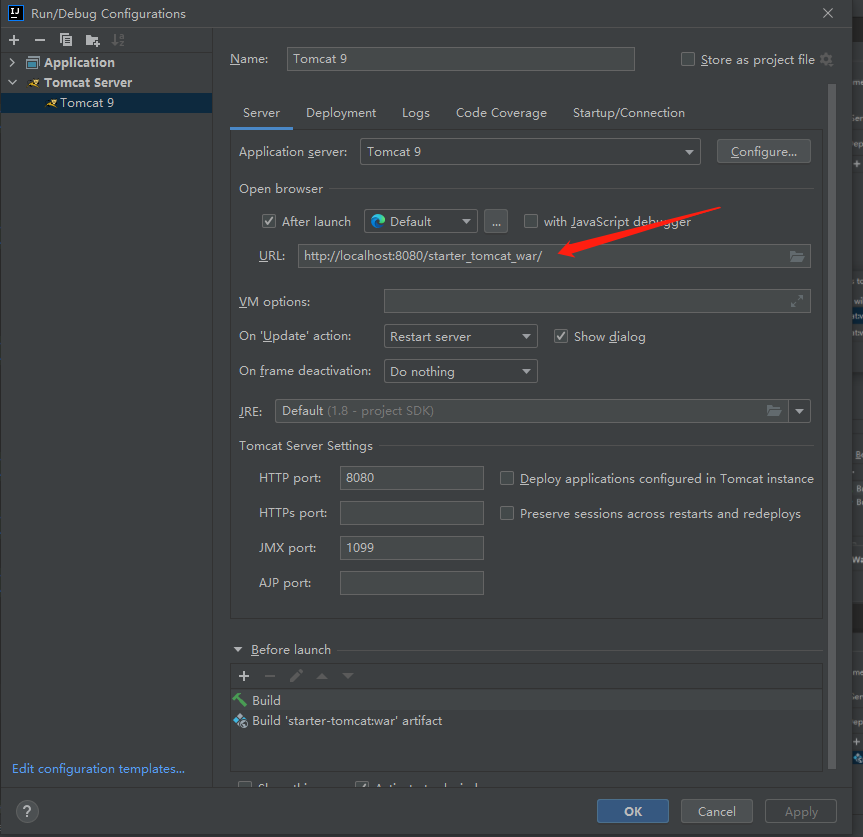The height and width of the screenshot is (837, 863).
Task: Open the Application server dropdown
Action: 530,152
